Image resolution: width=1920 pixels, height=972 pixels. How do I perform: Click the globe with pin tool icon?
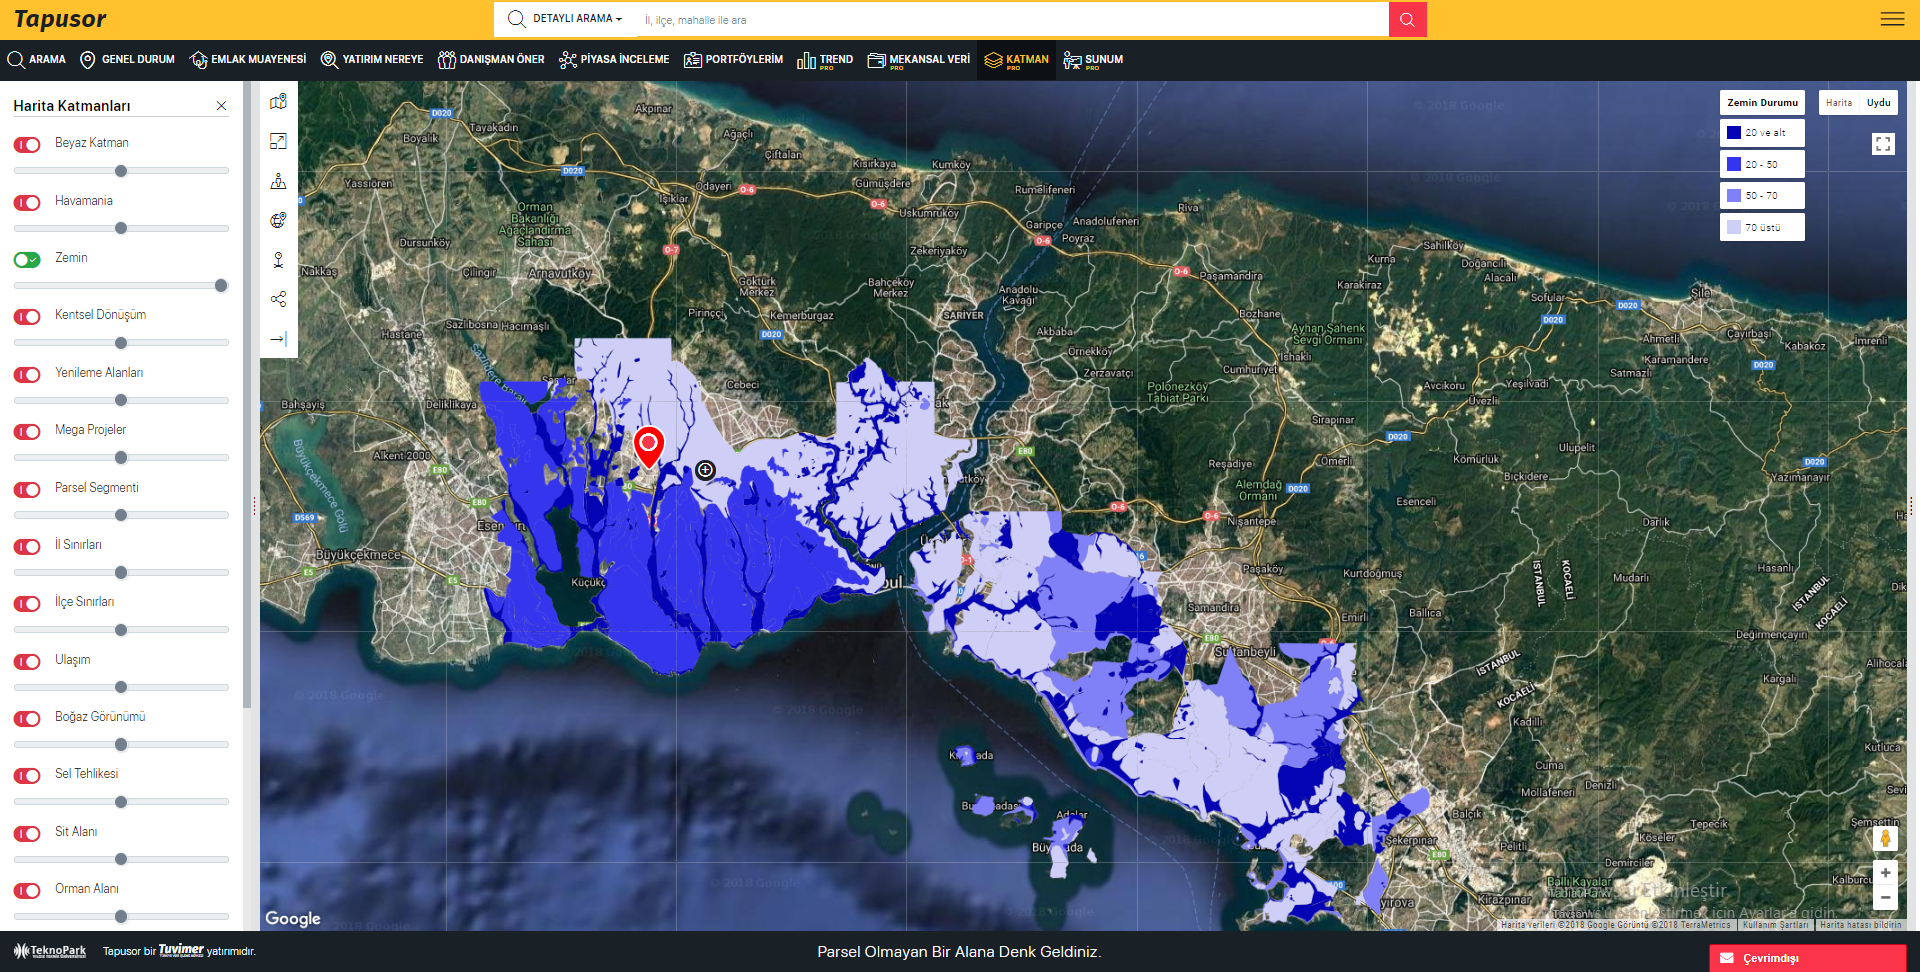coord(279,220)
